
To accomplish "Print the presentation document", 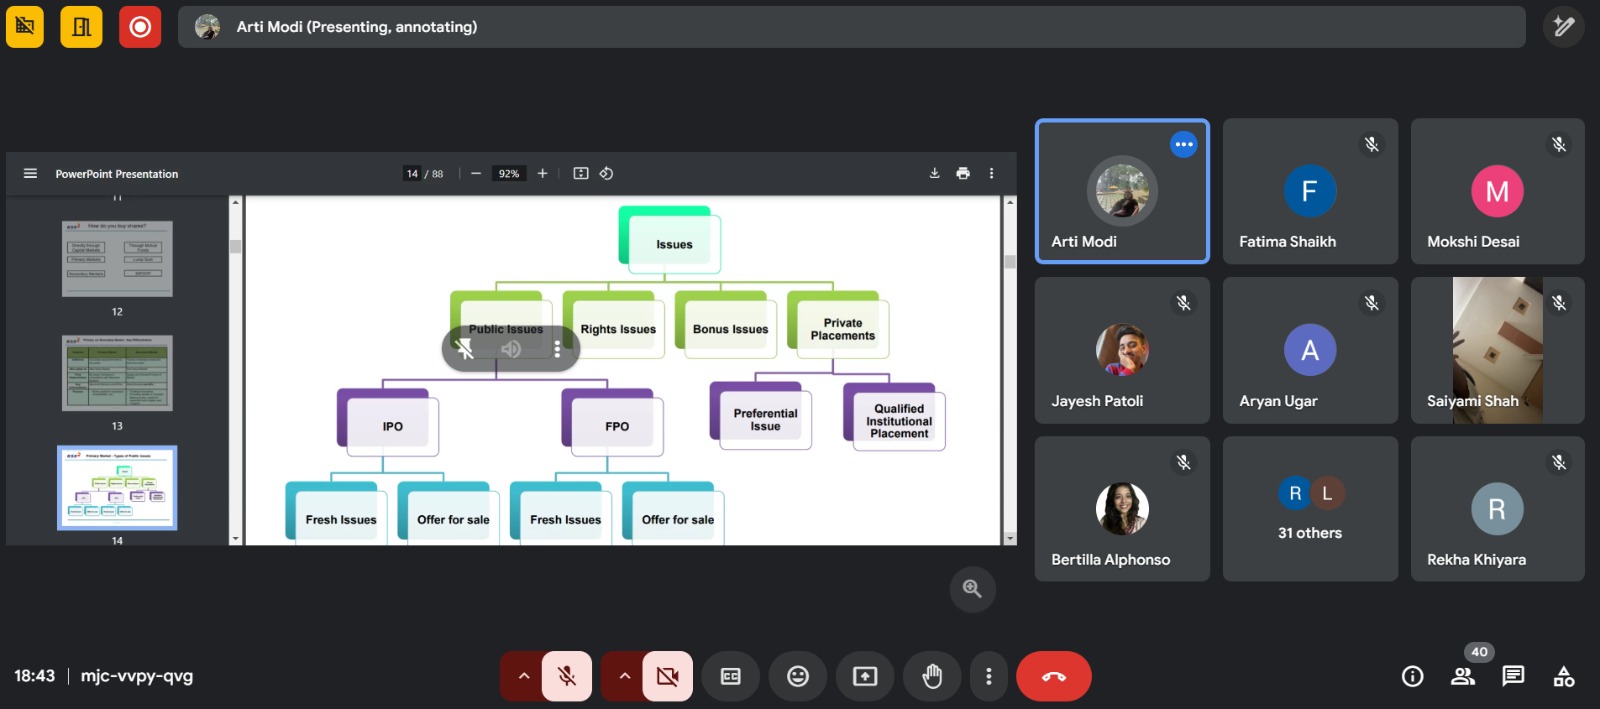I will tap(962, 173).
